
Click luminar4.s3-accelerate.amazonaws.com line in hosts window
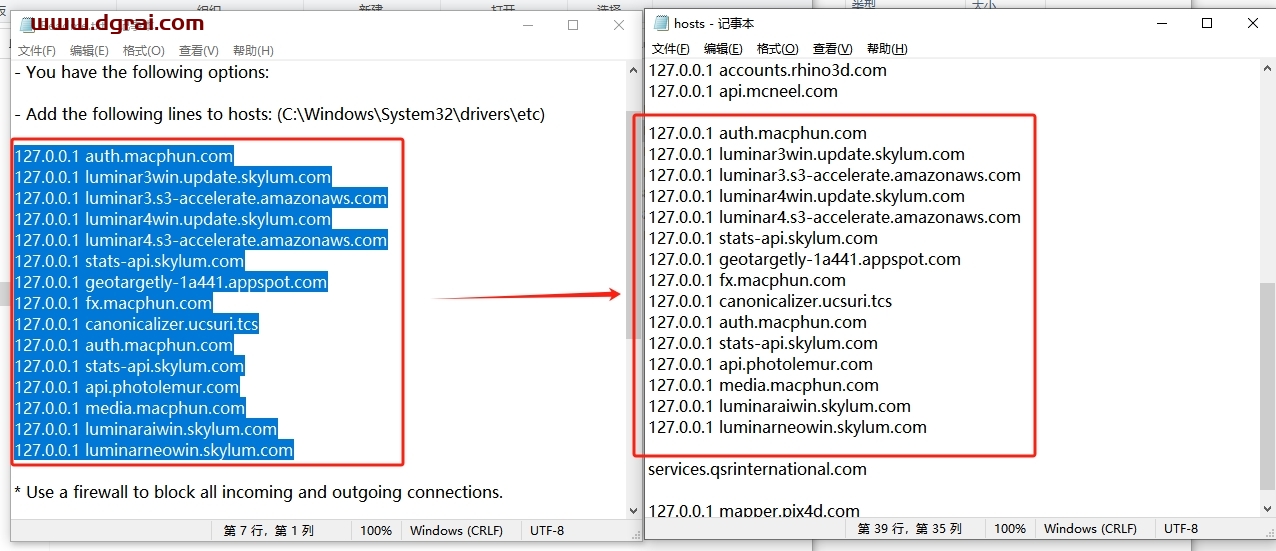pyautogui.click(x=835, y=217)
